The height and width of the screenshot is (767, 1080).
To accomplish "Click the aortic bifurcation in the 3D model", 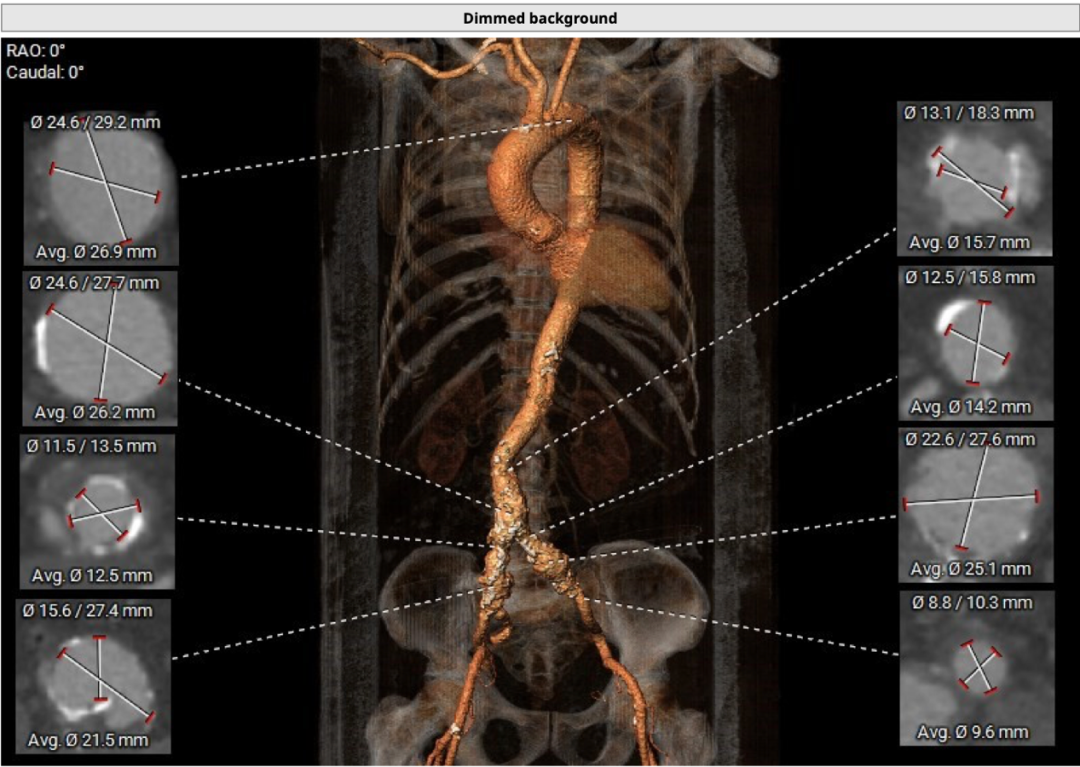I will tap(511, 530).
